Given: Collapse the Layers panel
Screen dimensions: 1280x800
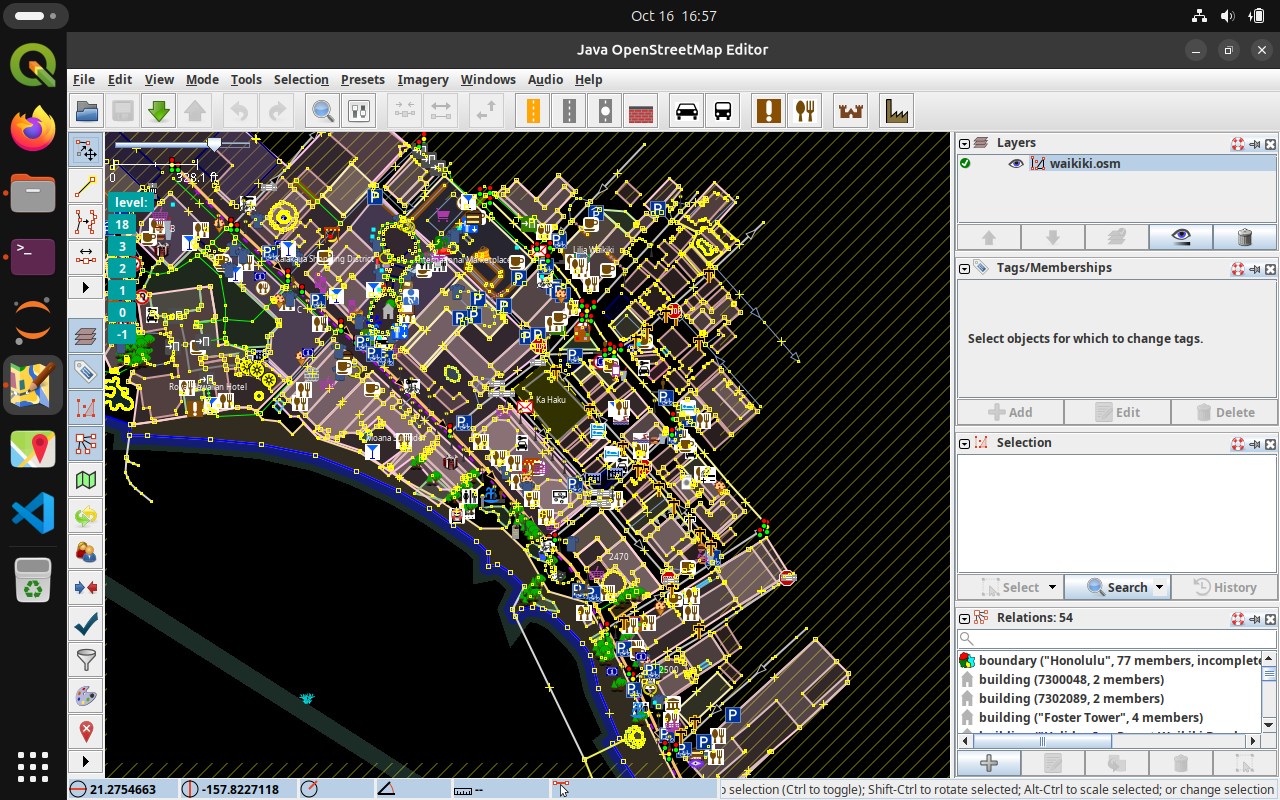Looking at the screenshot, I should click(965, 143).
